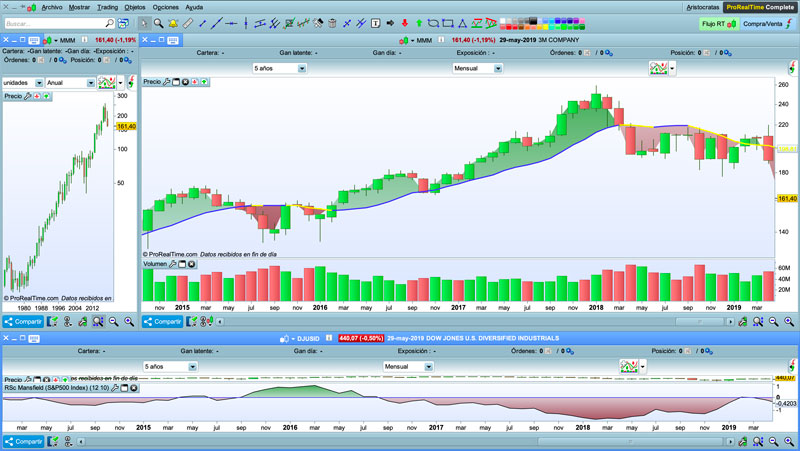
Task: Pick the black color swatch
Action: coord(533,21)
